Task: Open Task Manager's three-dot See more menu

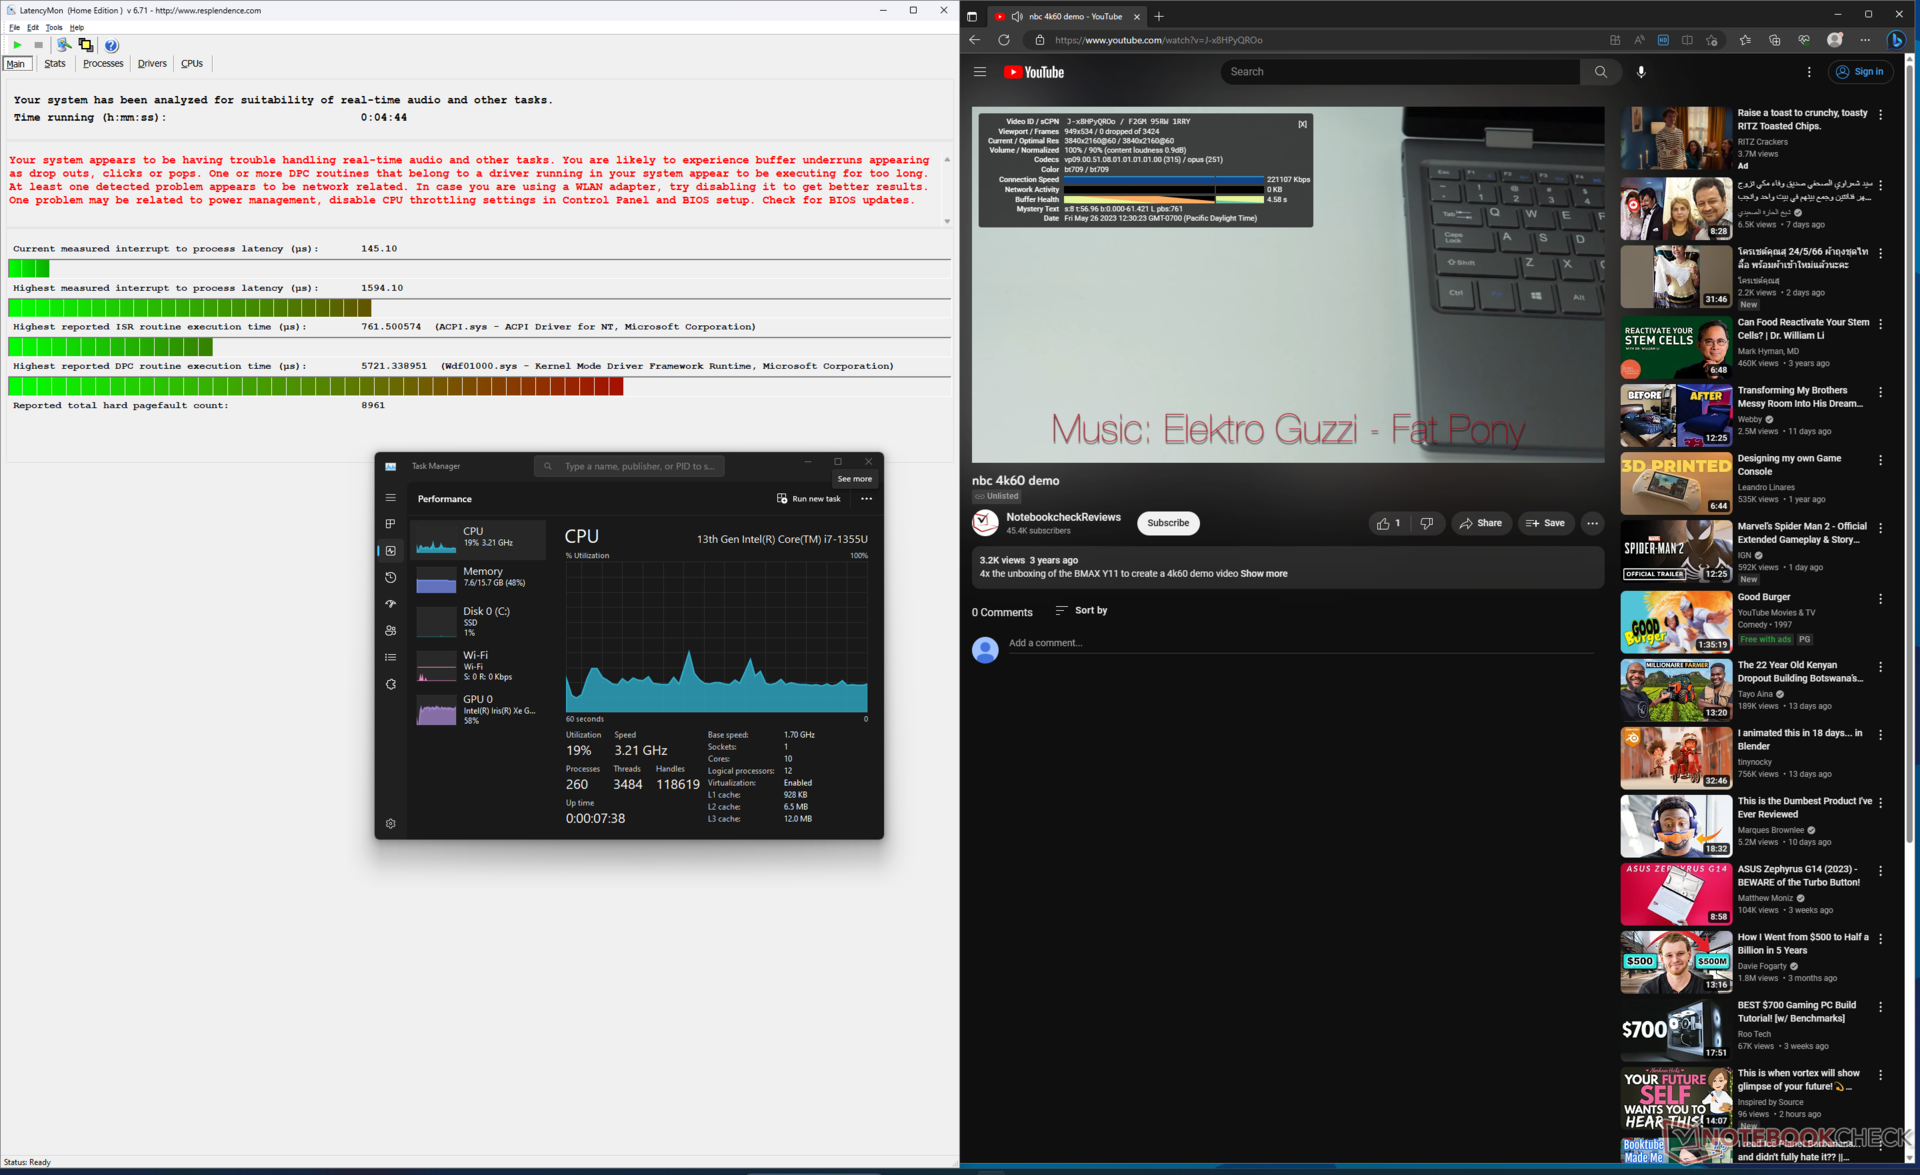Action: 866,498
